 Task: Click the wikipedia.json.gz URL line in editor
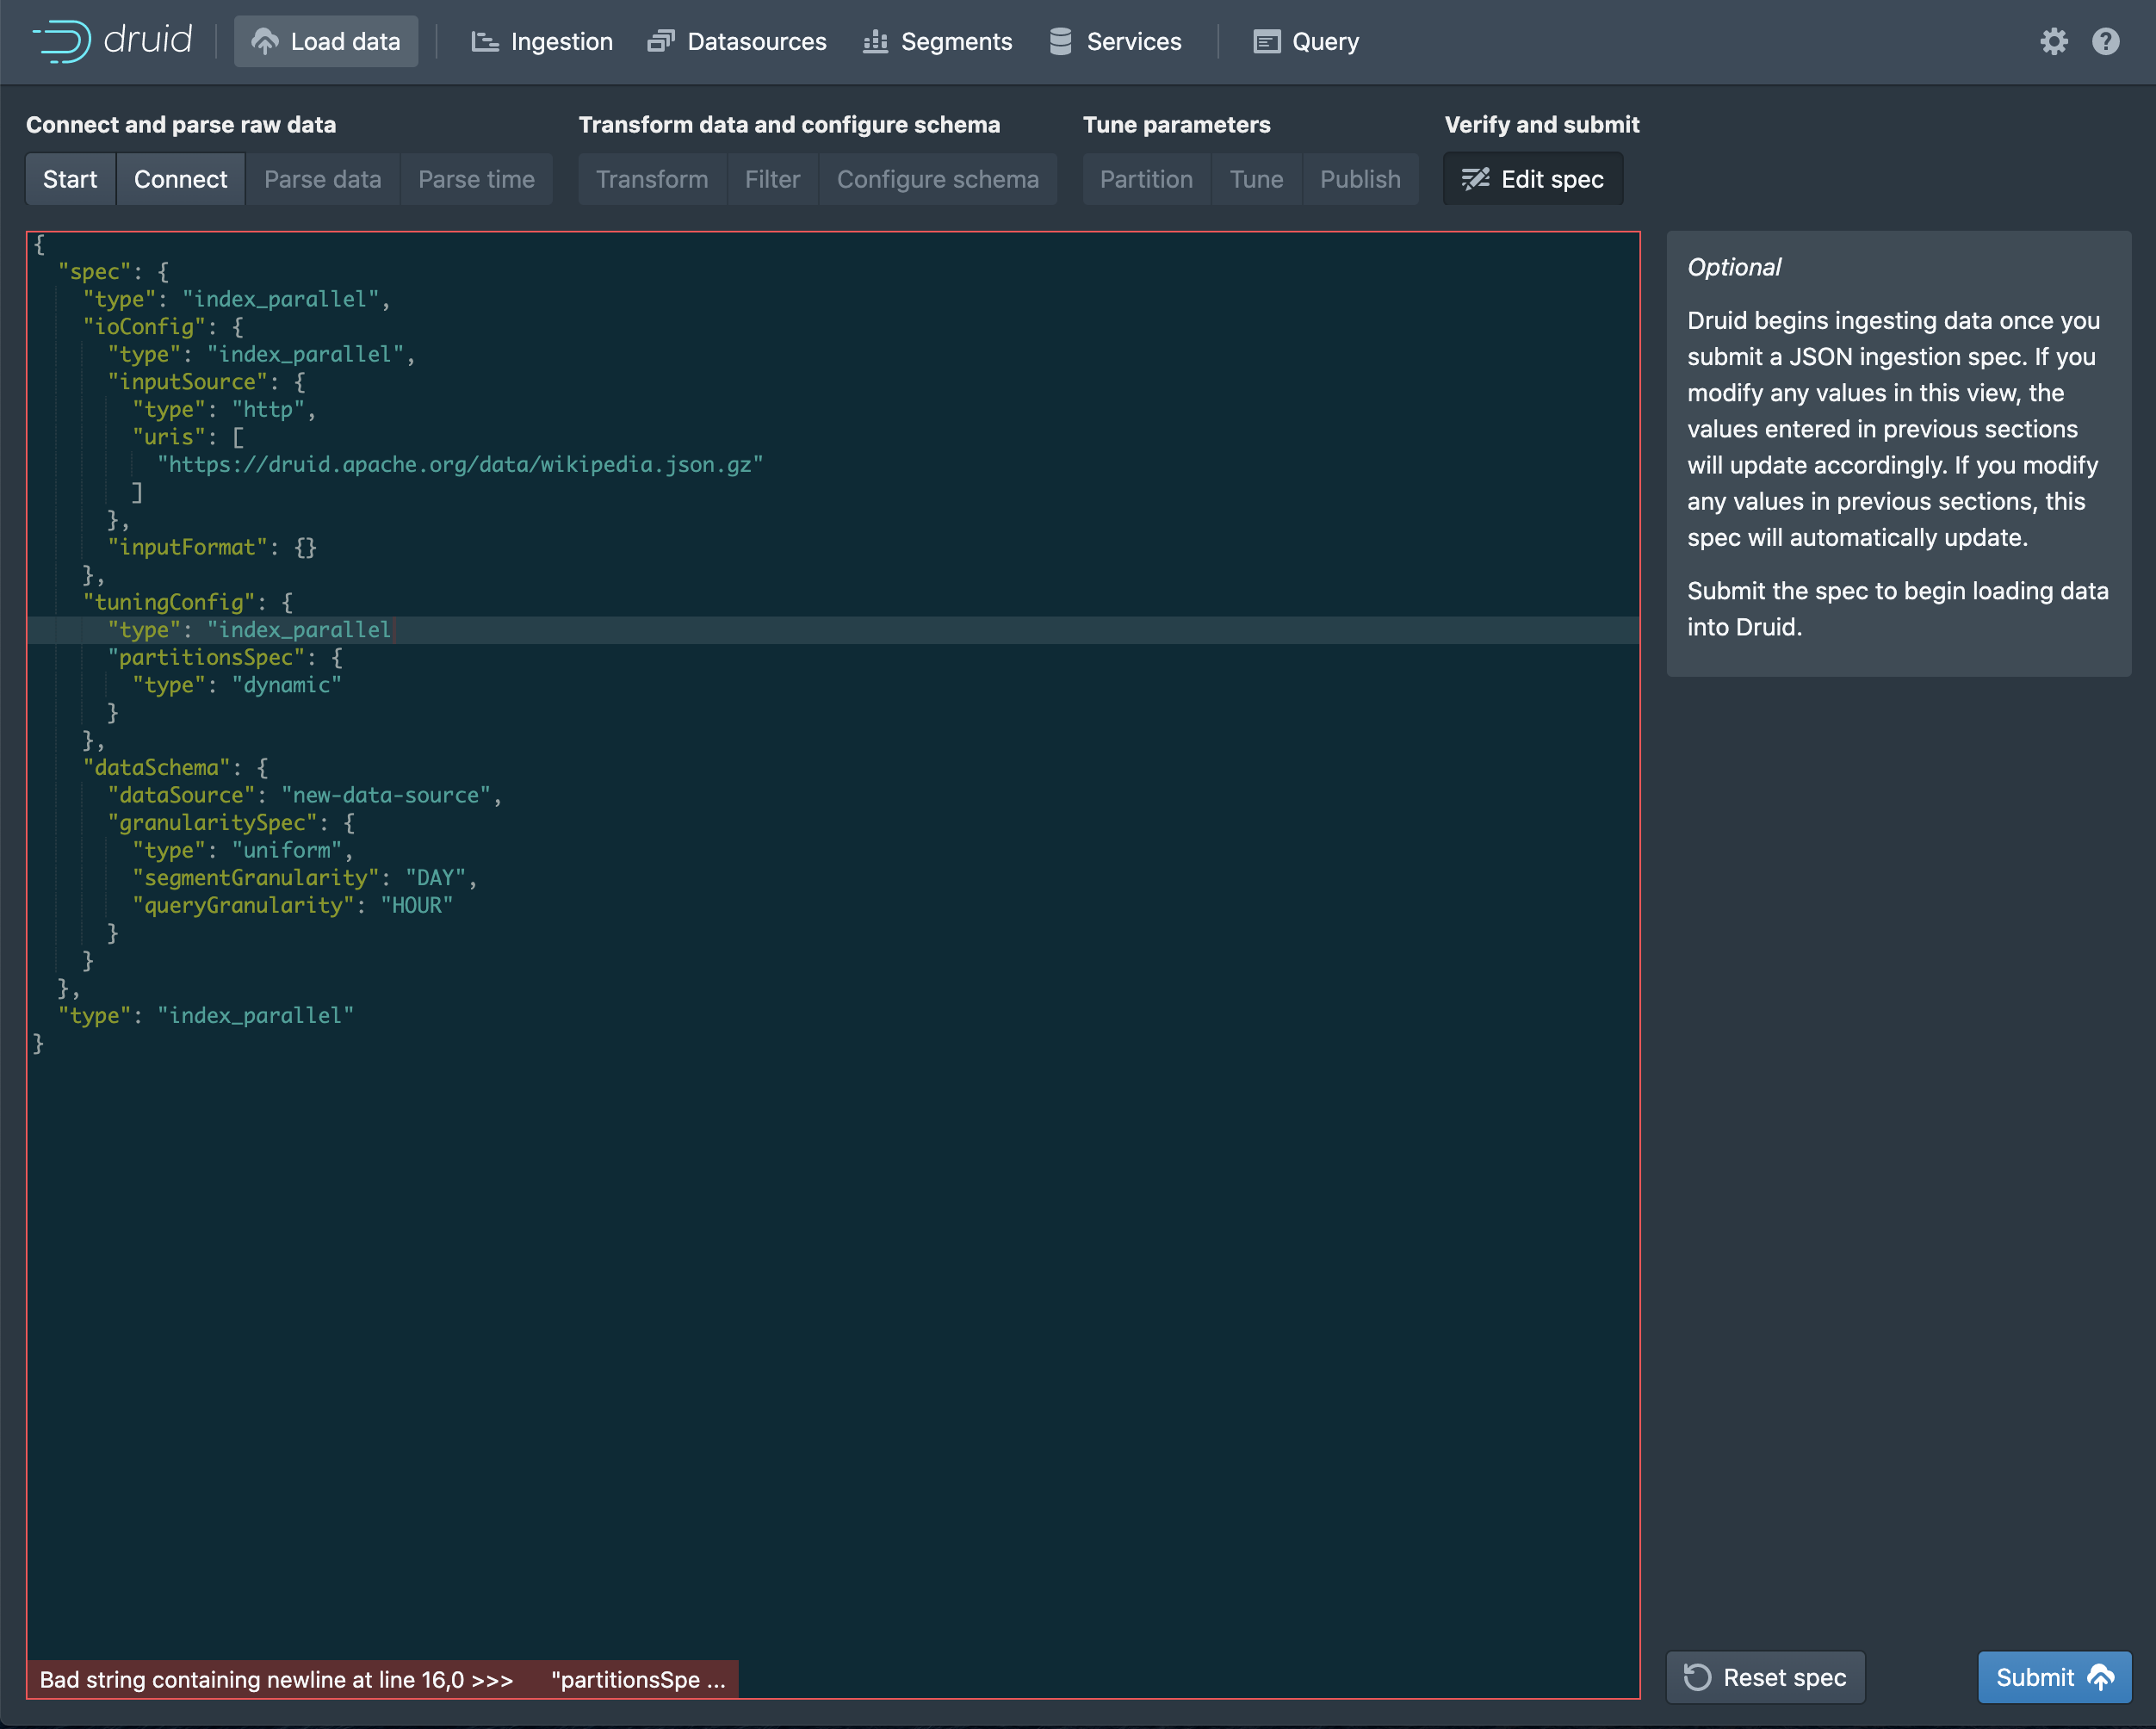click(x=460, y=465)
